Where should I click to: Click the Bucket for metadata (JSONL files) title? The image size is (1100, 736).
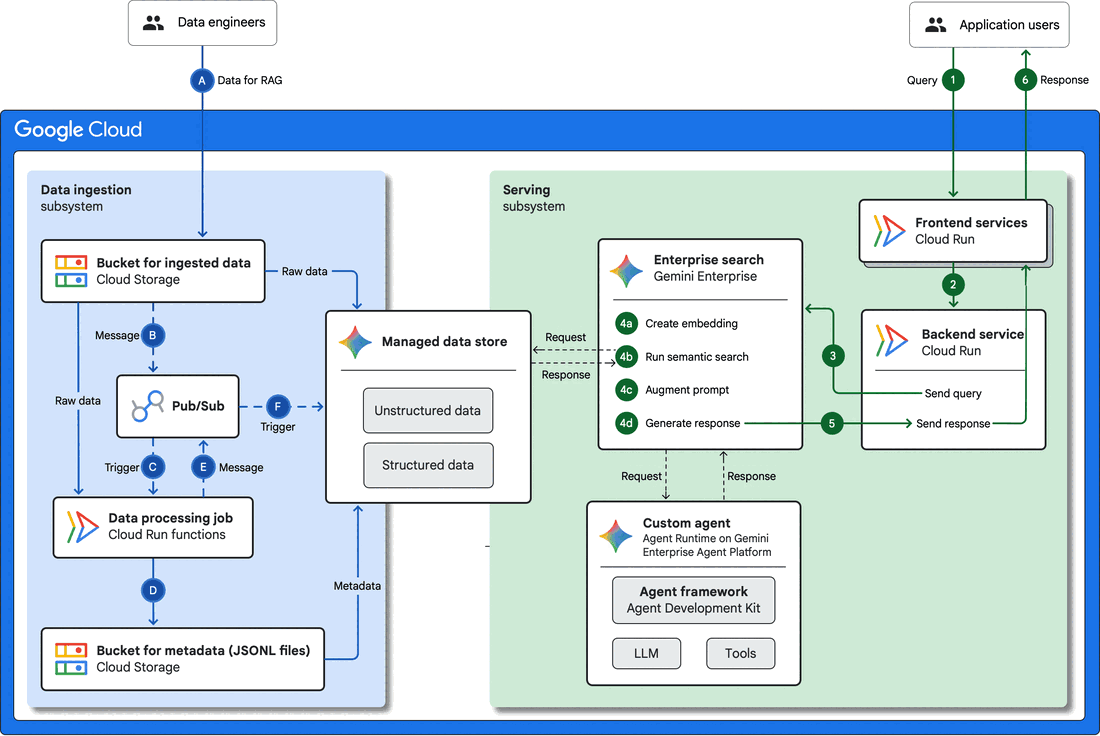click(203, 650)
